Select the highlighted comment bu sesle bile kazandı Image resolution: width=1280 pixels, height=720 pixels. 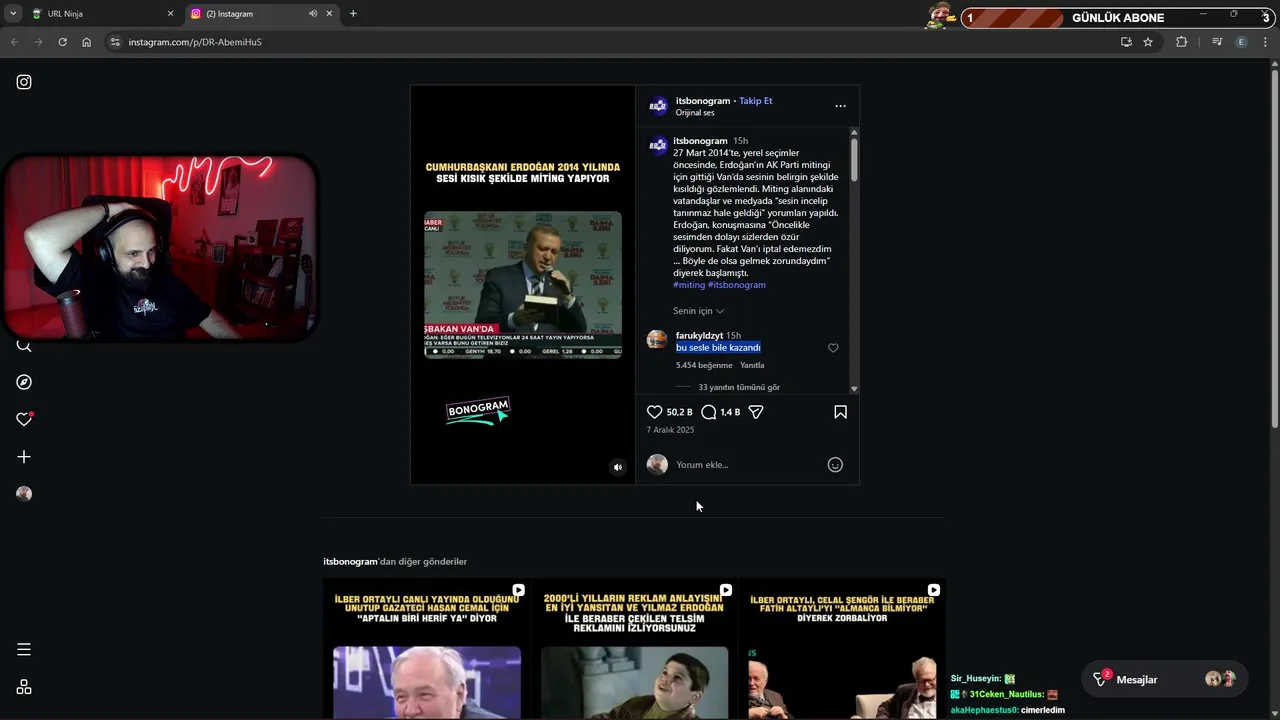718,348
